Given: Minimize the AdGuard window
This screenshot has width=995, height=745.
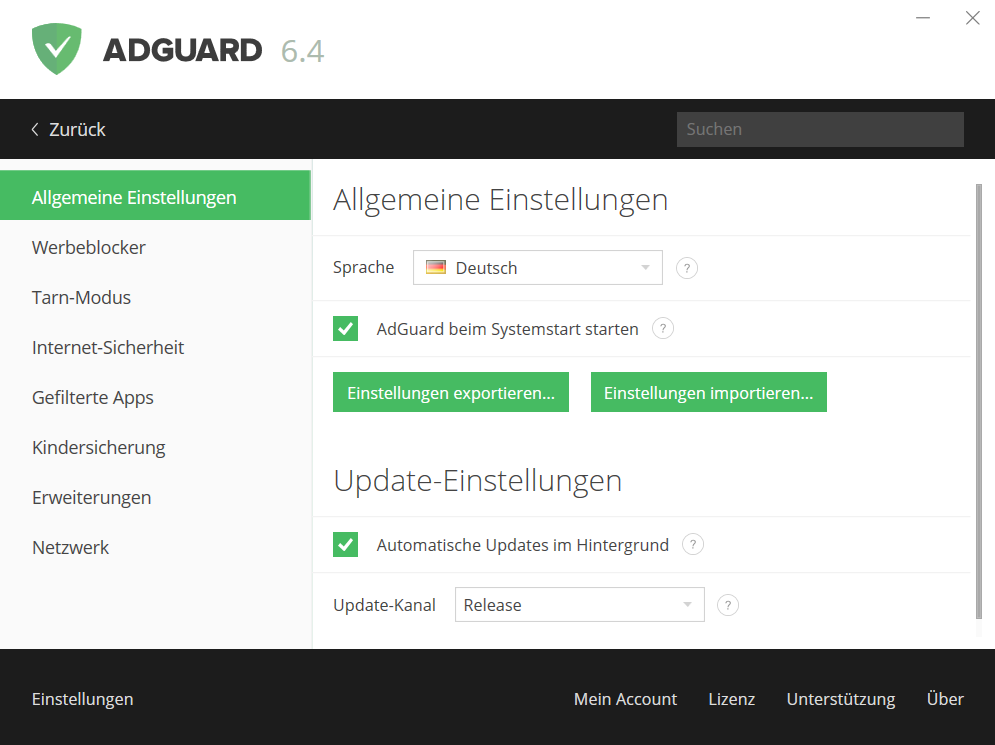Looking at the screenshot, I should point(923,18).
